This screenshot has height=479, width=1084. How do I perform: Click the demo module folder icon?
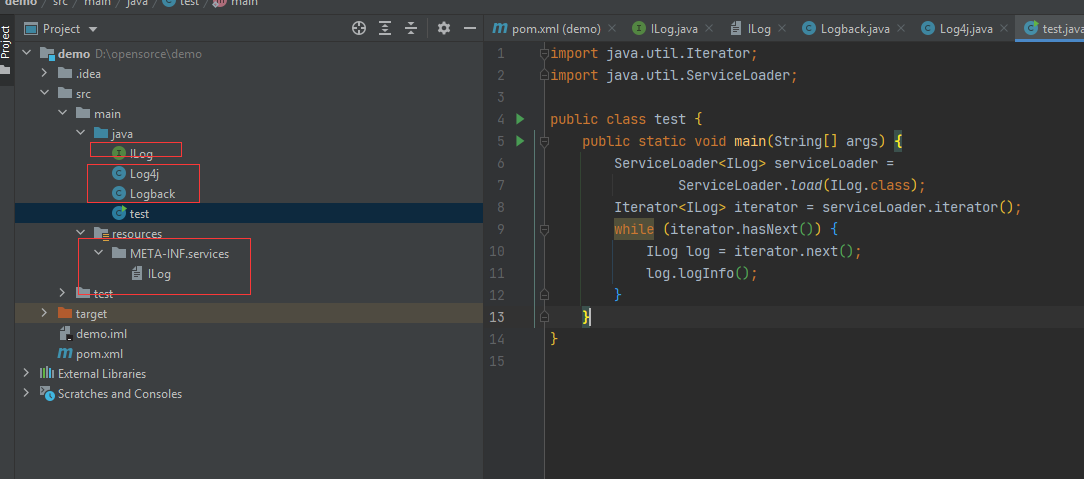point(47,53)
